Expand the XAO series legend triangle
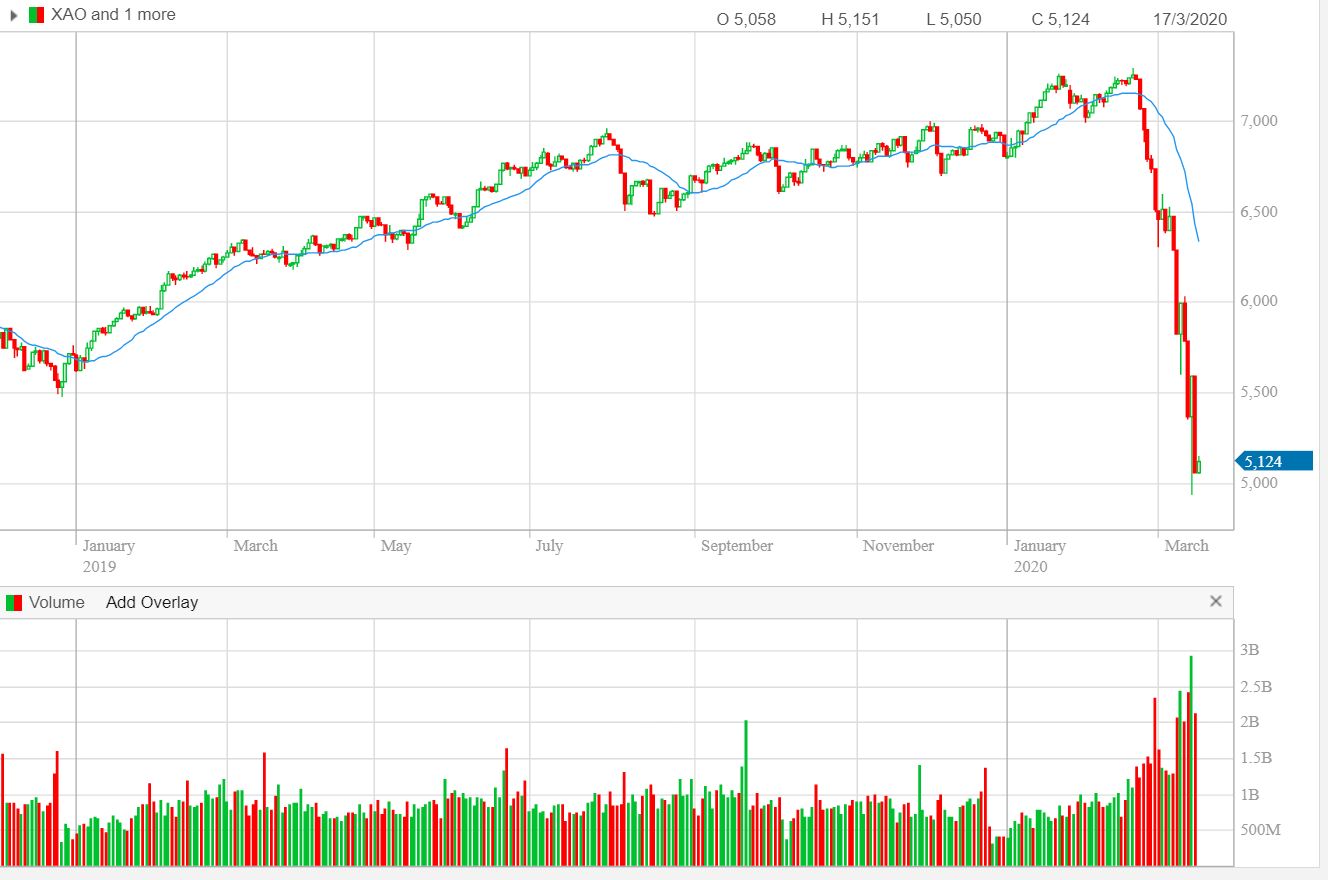Image resolution: width=1328 pixels, height=880 pixels. tap(14, 15)
